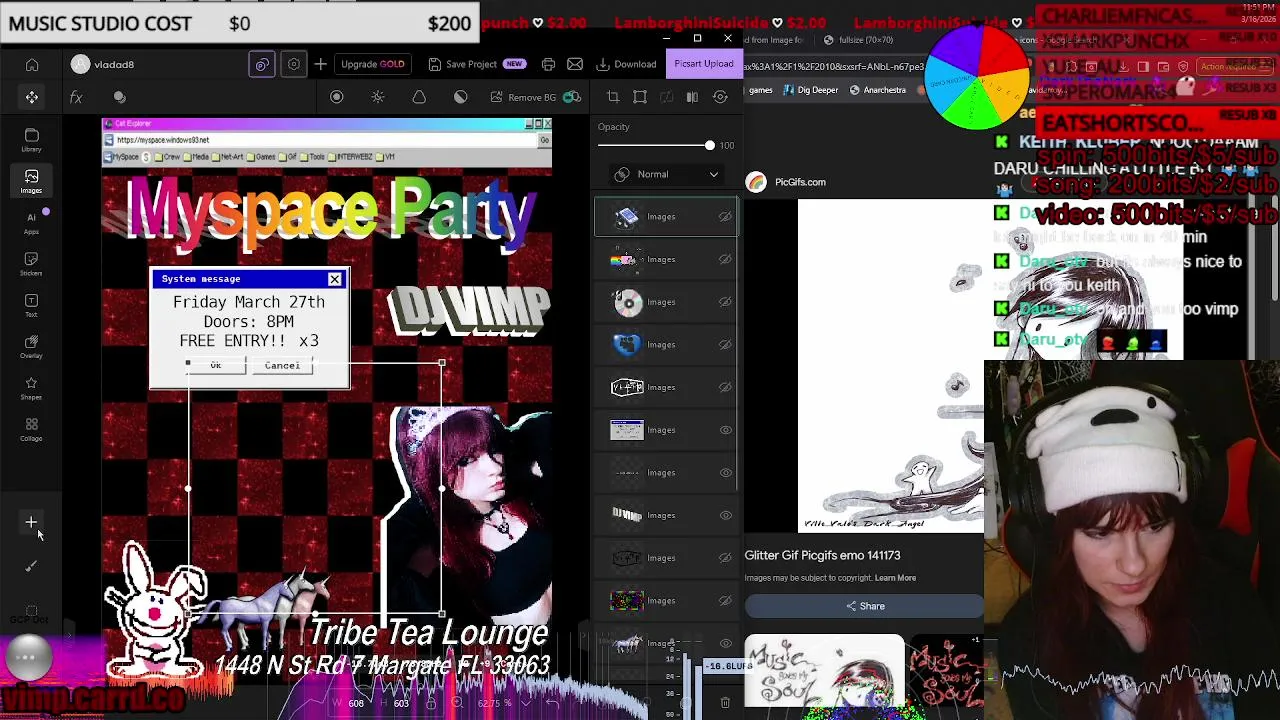This screenshot has height=720, width=1280.
Task: Click the half-filled contrast circle icon
Action: [460, 97]
